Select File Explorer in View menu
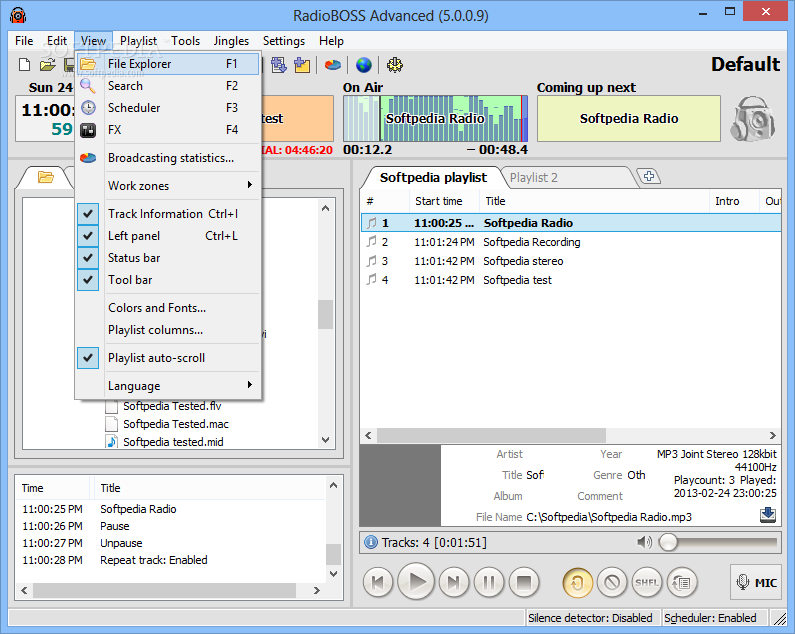The width and height of the screenshot is (795, 634). click(168, 64)
